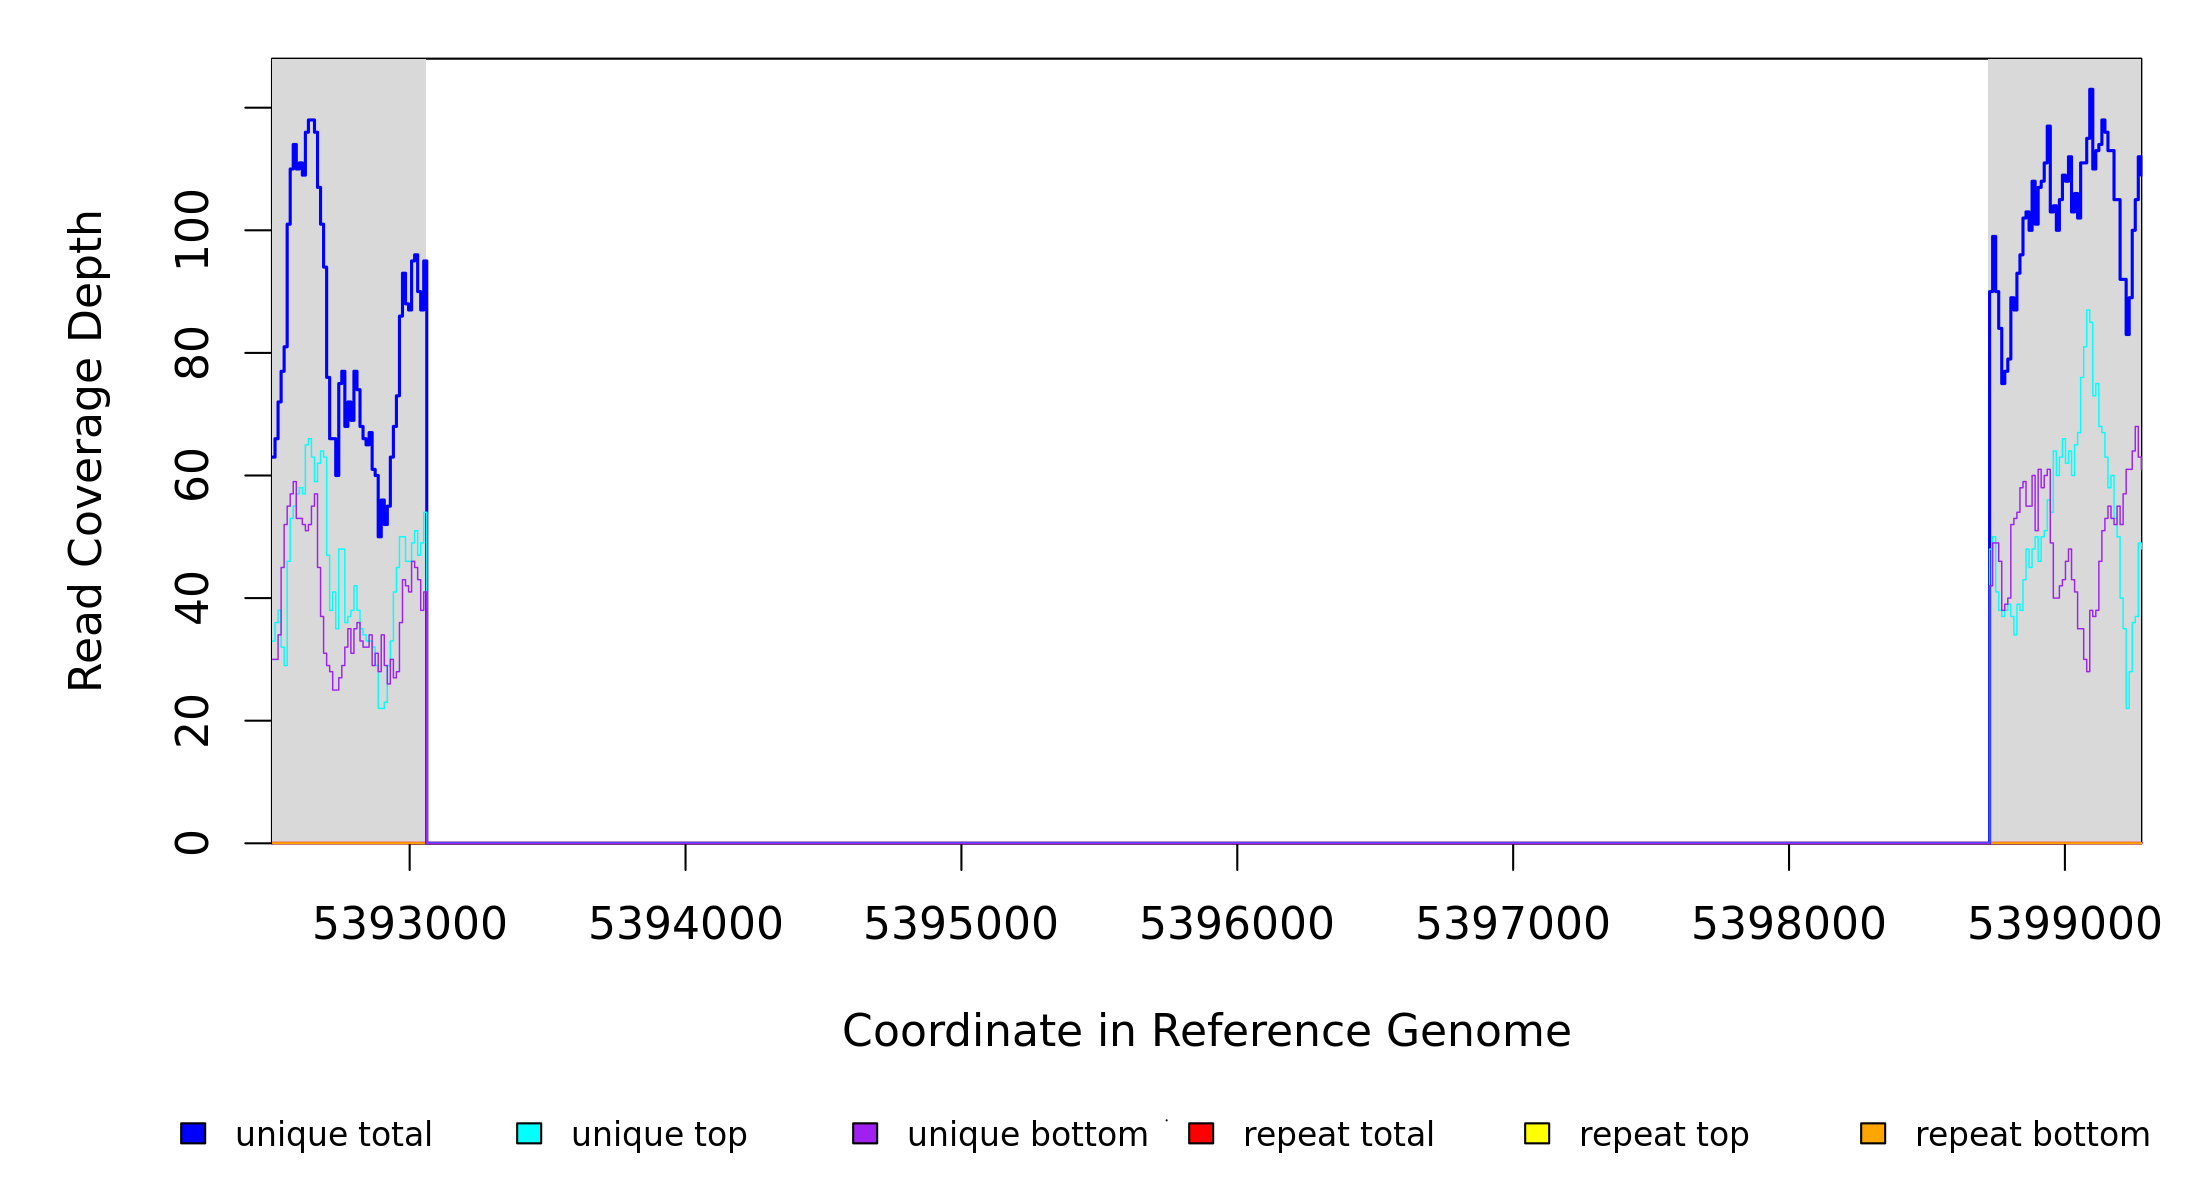Click the "unique top" legend text
The width and height of the screenshot is (2200, 1200).
pyautogui.click(x=659, y=1135)
